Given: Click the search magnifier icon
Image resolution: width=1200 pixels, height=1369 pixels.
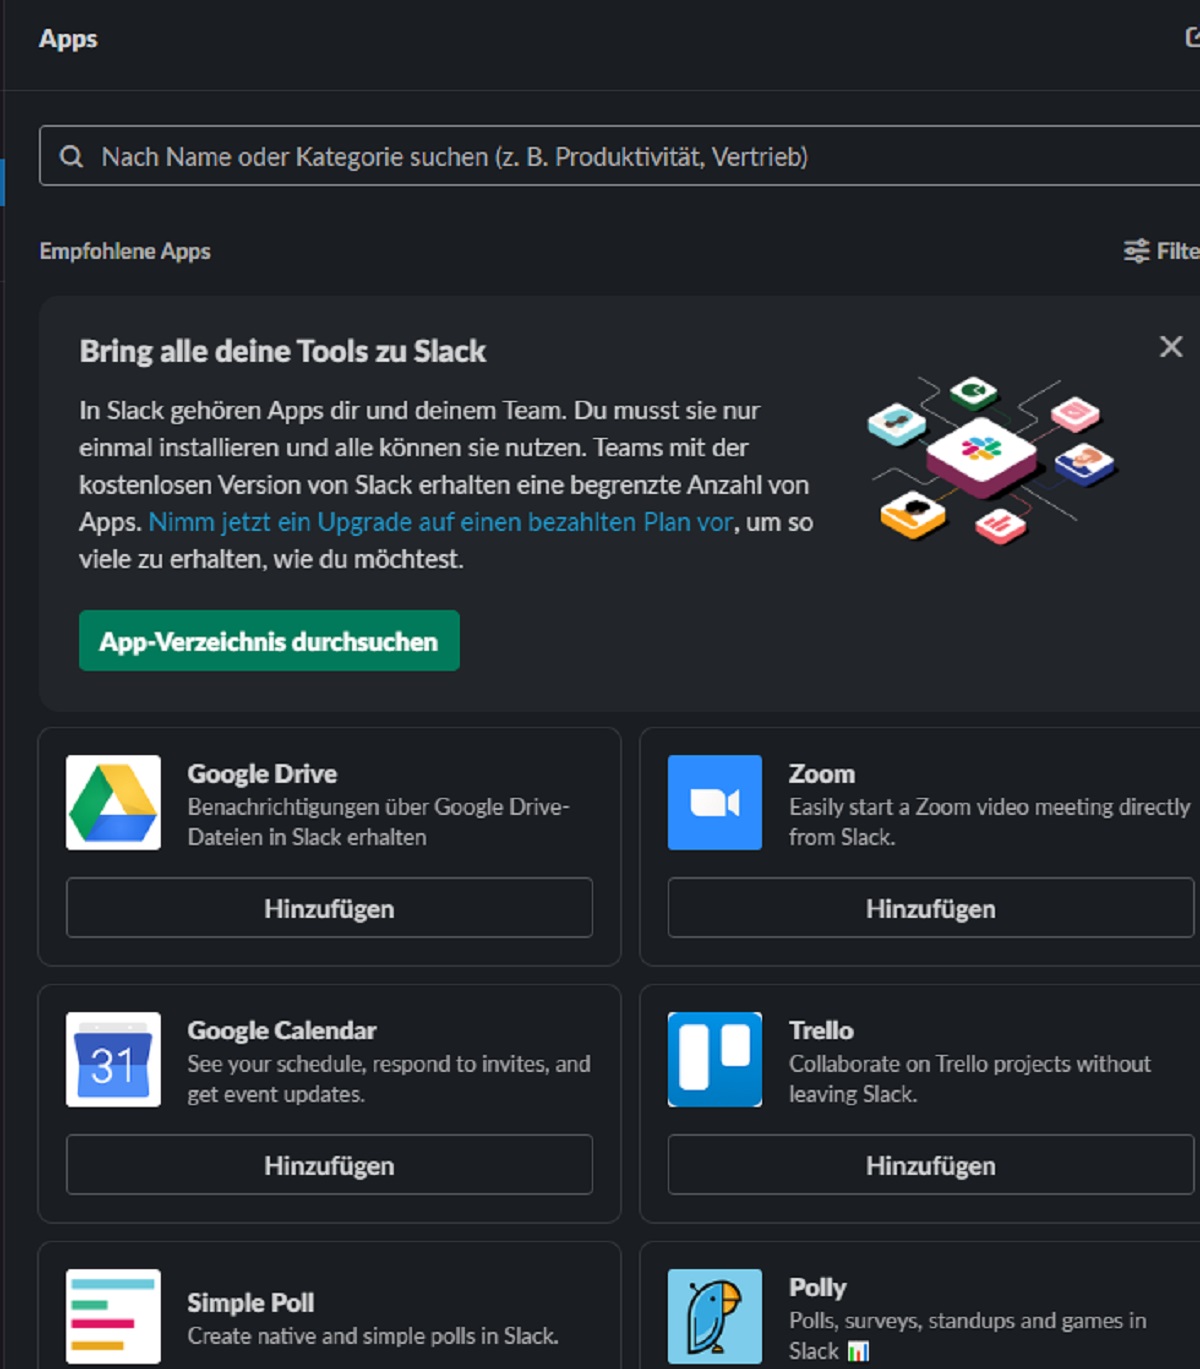Looking at the screenshot, I should click(71, 157).
